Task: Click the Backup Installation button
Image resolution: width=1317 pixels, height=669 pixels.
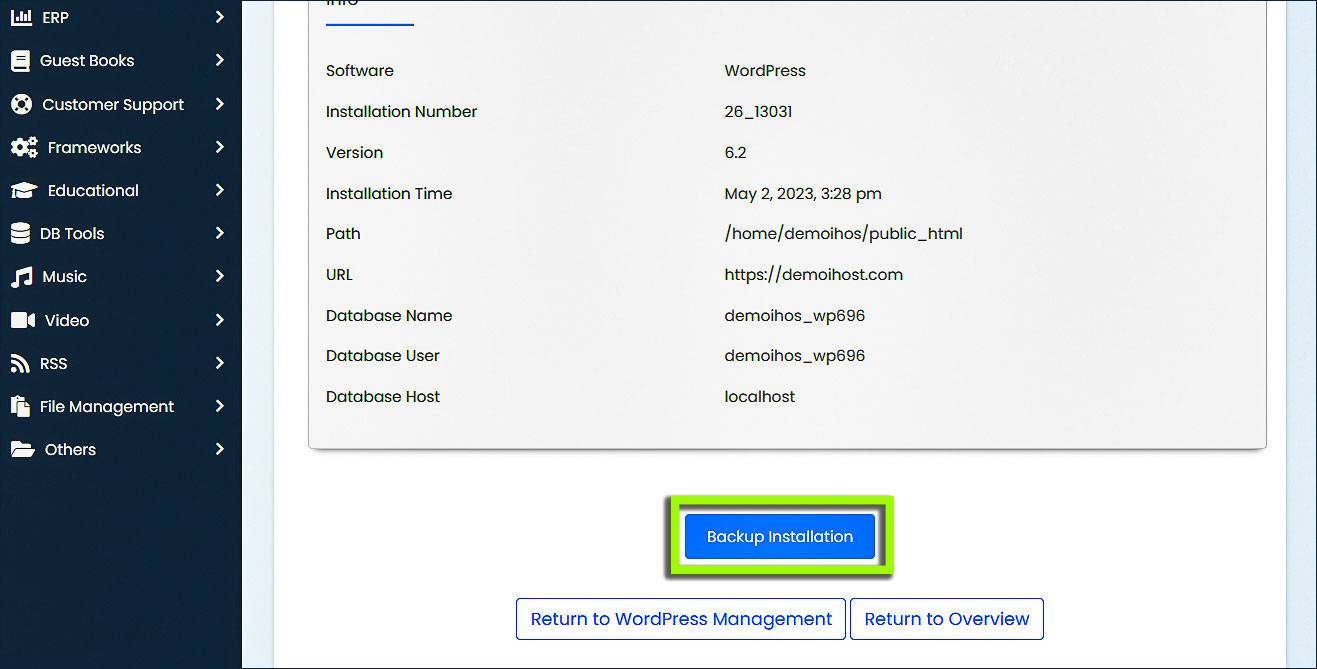Action: [780, 537]
